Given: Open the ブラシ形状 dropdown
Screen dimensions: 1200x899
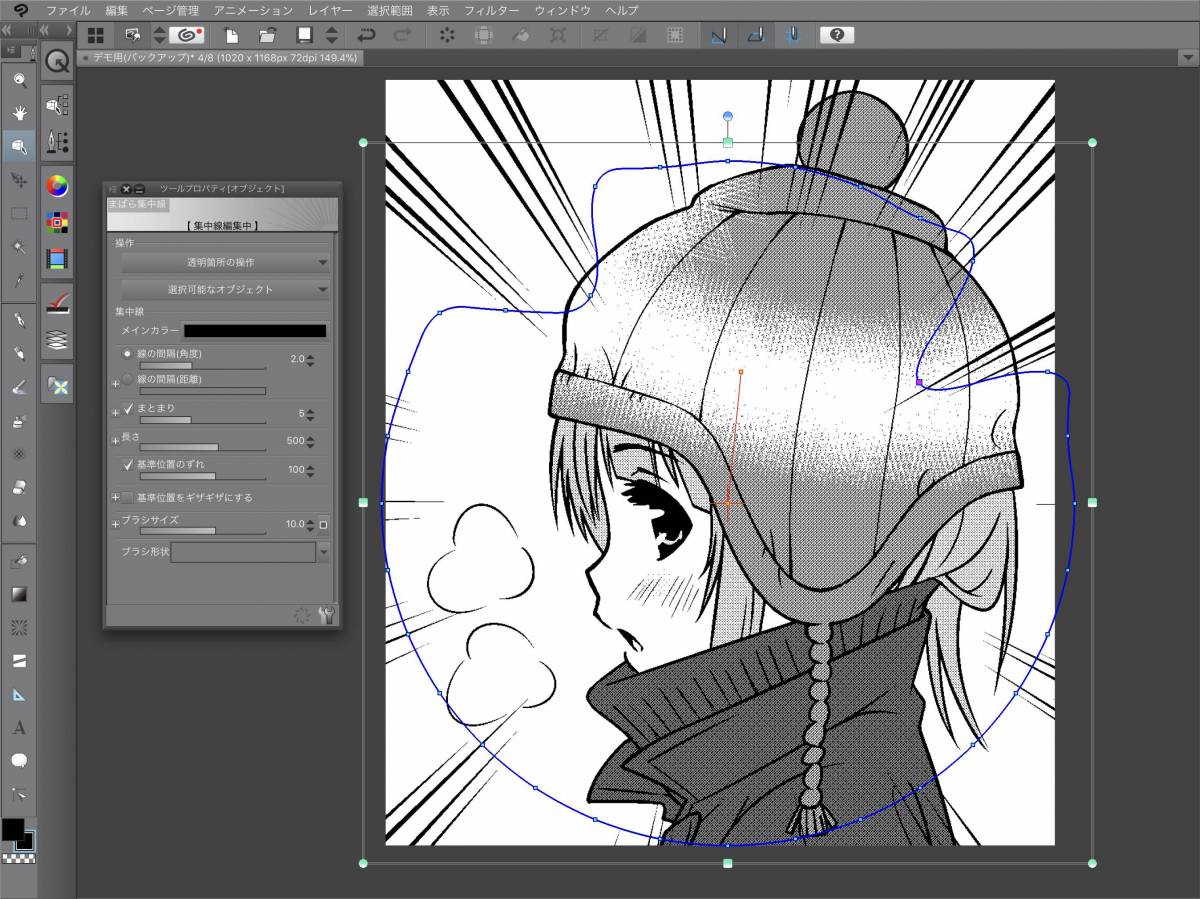Looking at the screenshot, I should 322,552.
